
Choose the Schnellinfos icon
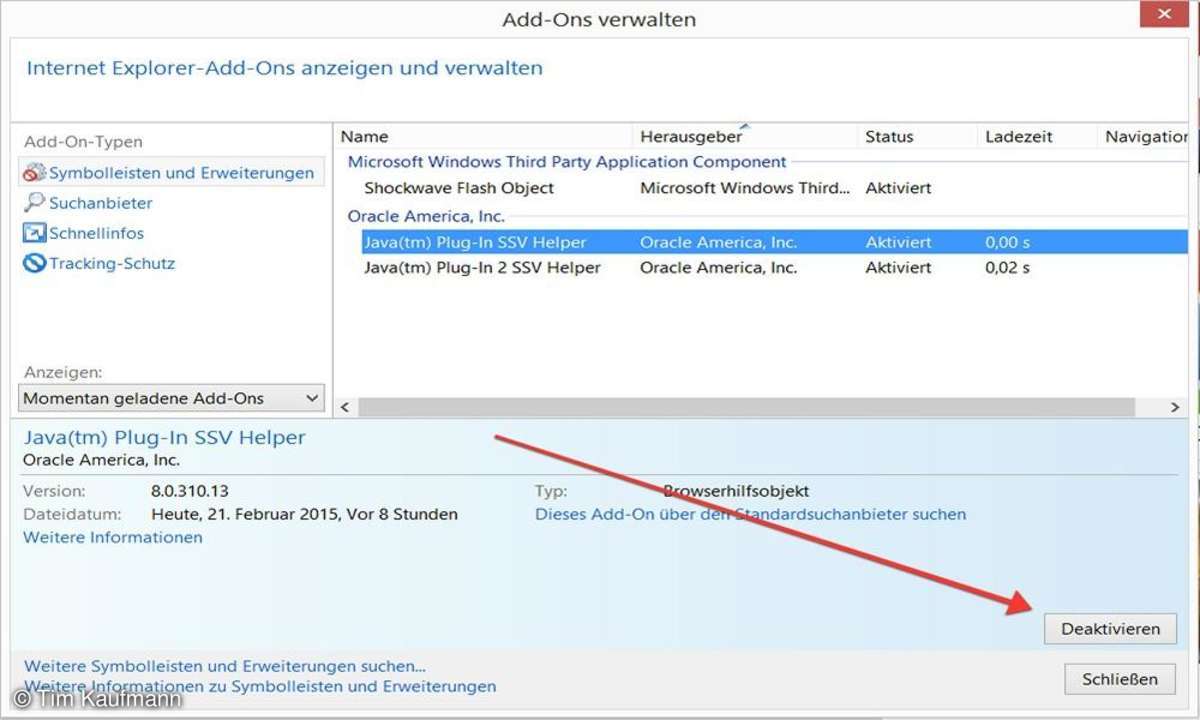(x=34, y=233)
